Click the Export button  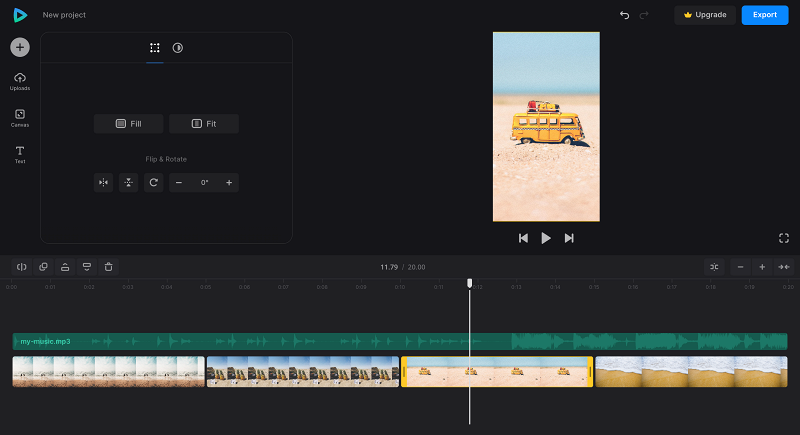click(765, 15)
